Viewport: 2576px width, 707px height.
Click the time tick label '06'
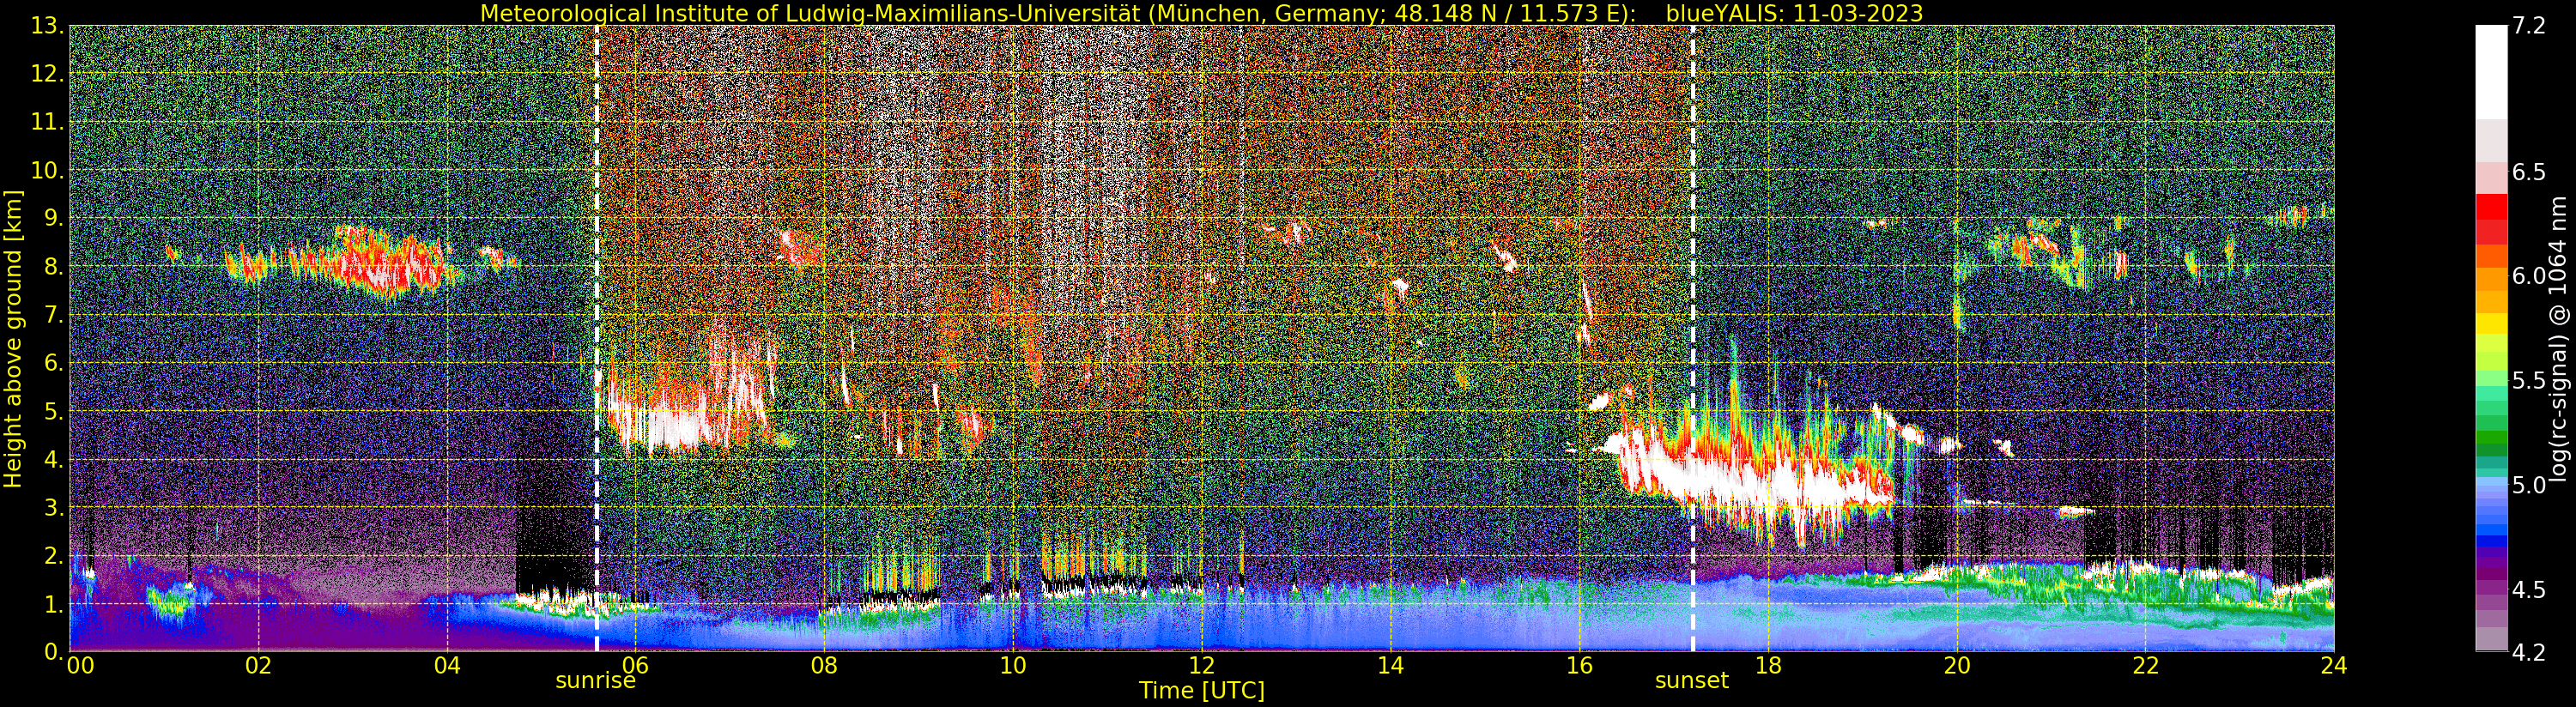pos(635,665)
